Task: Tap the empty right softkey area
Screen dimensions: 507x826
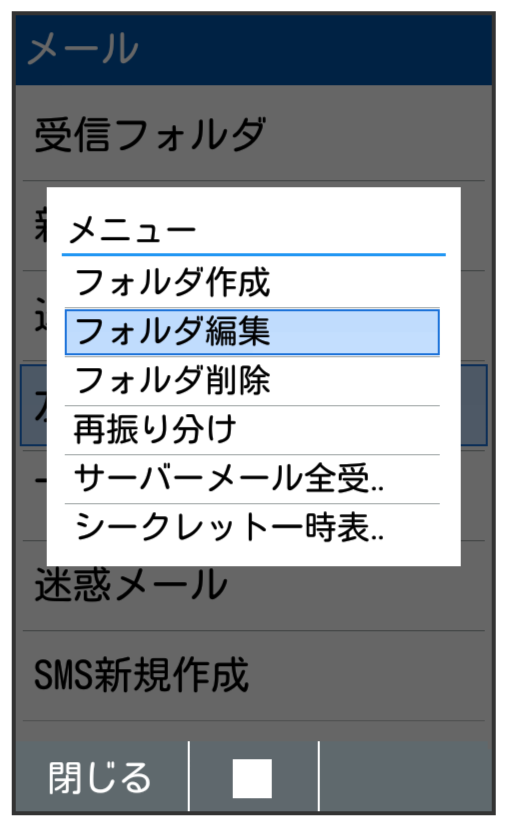Action: (405, 777)
